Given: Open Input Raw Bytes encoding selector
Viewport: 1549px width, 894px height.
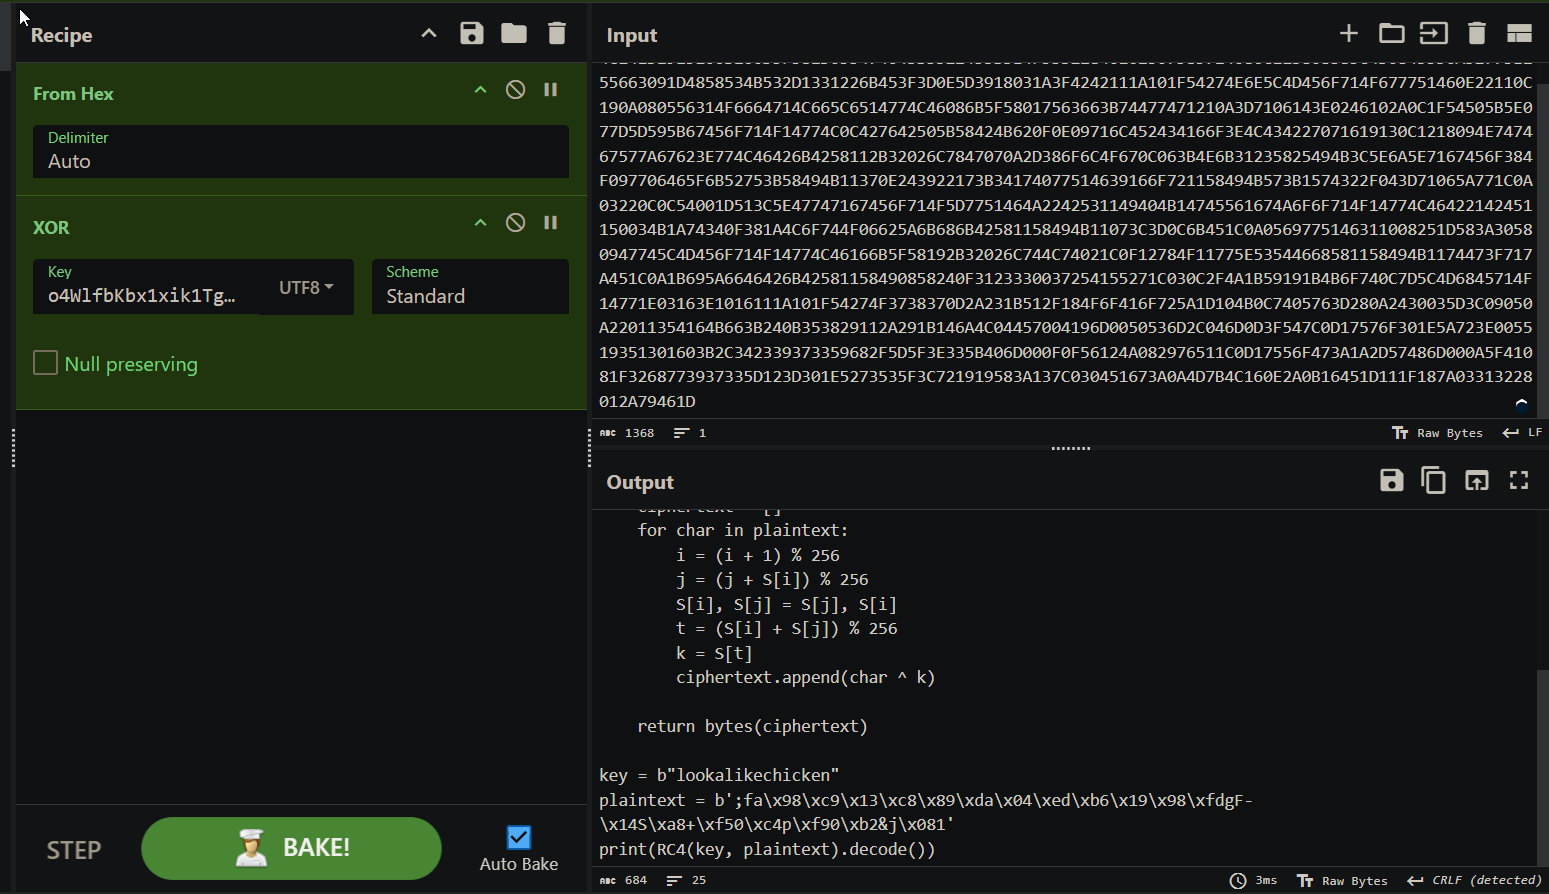Looking at the screenshot, I should (x=1437, y=433).
